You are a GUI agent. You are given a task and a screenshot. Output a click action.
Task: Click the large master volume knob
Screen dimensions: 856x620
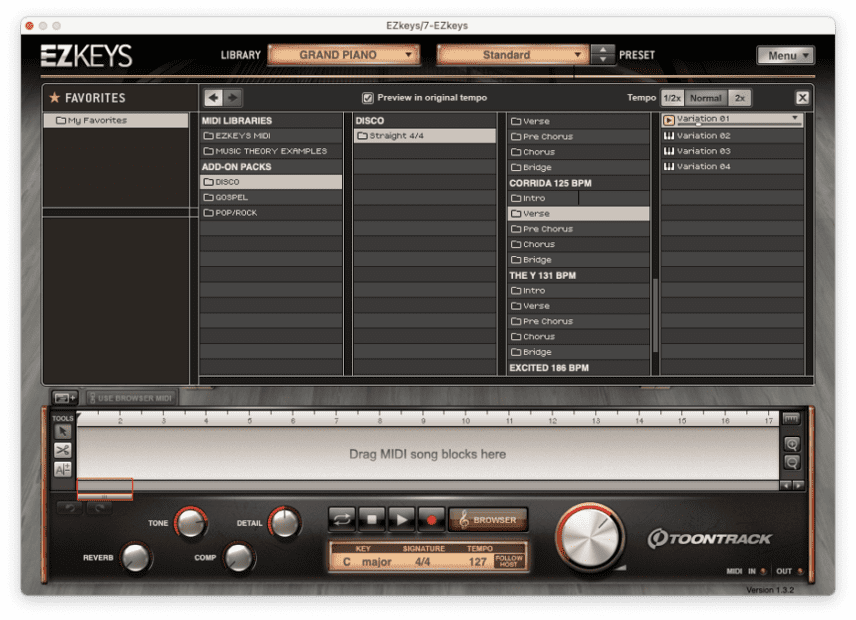[590, 536]
